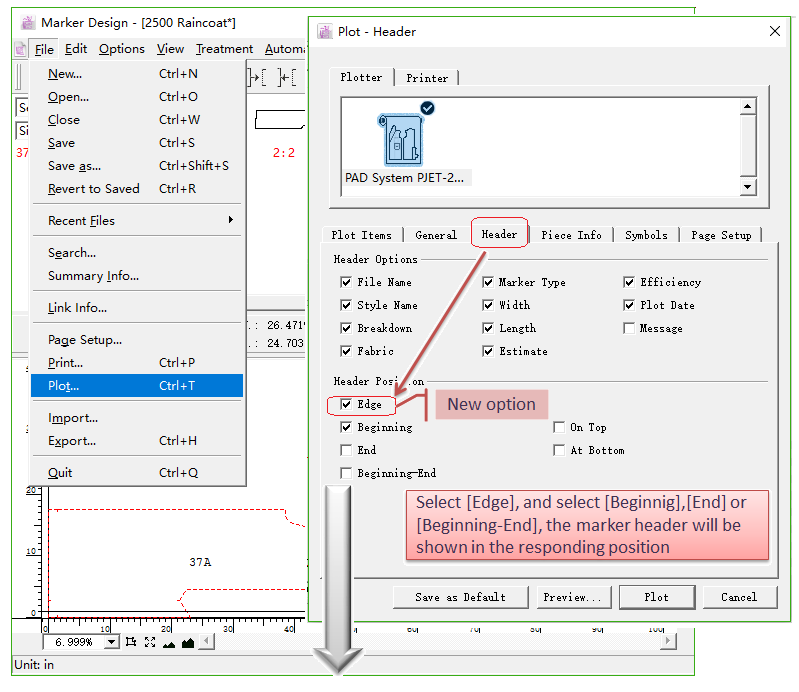Select the PAD System PJET plotter icon
The width and height of the screenshot is (799, 692).
click(403, 140)
